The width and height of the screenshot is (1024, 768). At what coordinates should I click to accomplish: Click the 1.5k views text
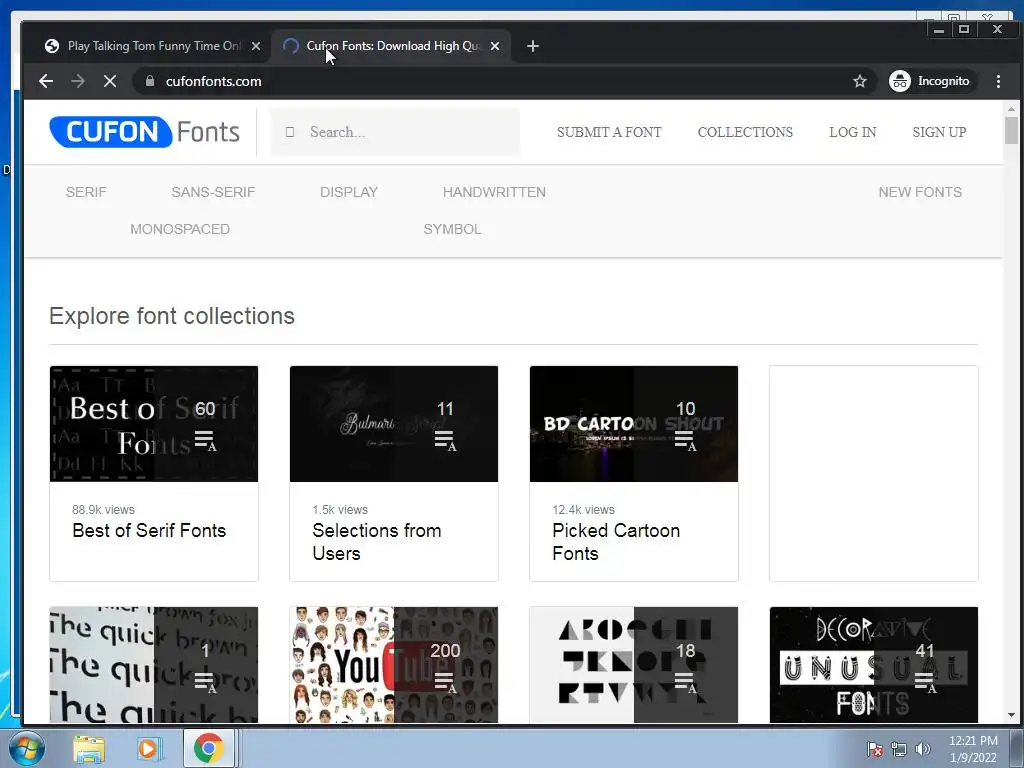point(340,509)
